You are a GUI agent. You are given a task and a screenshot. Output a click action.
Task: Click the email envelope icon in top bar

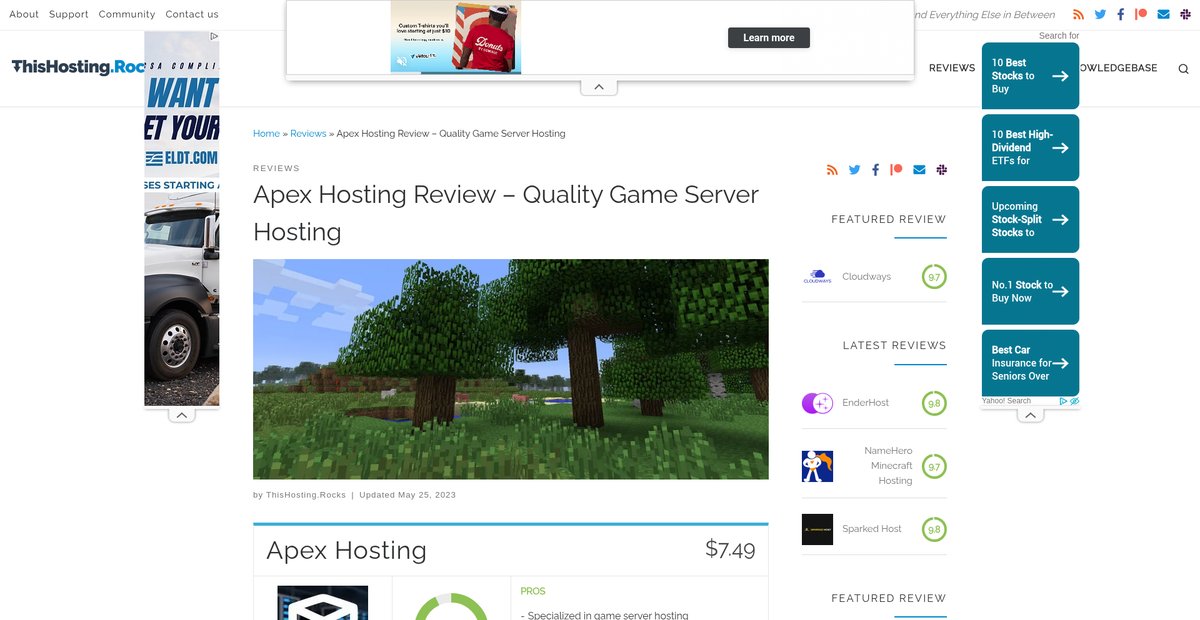[x=1163, y=15]
